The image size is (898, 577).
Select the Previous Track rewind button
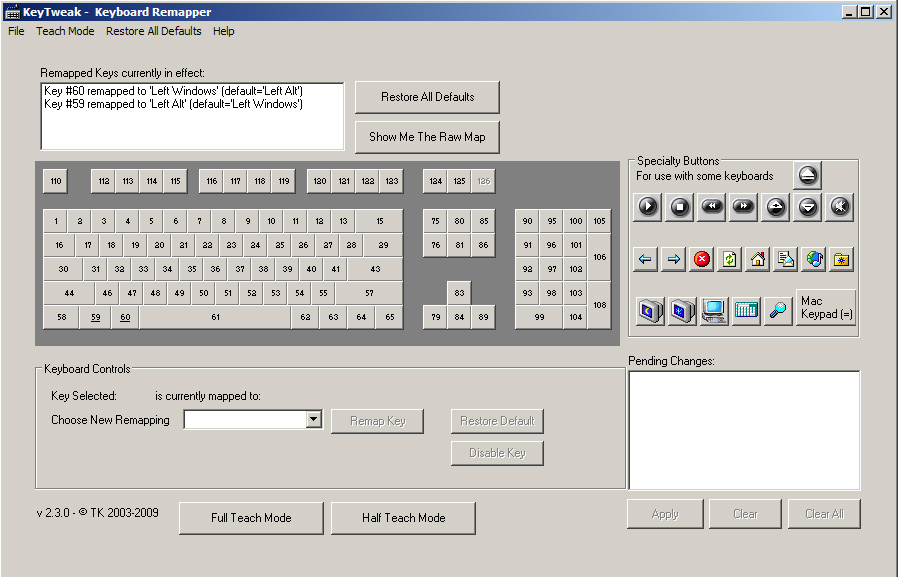coord(712,207)
